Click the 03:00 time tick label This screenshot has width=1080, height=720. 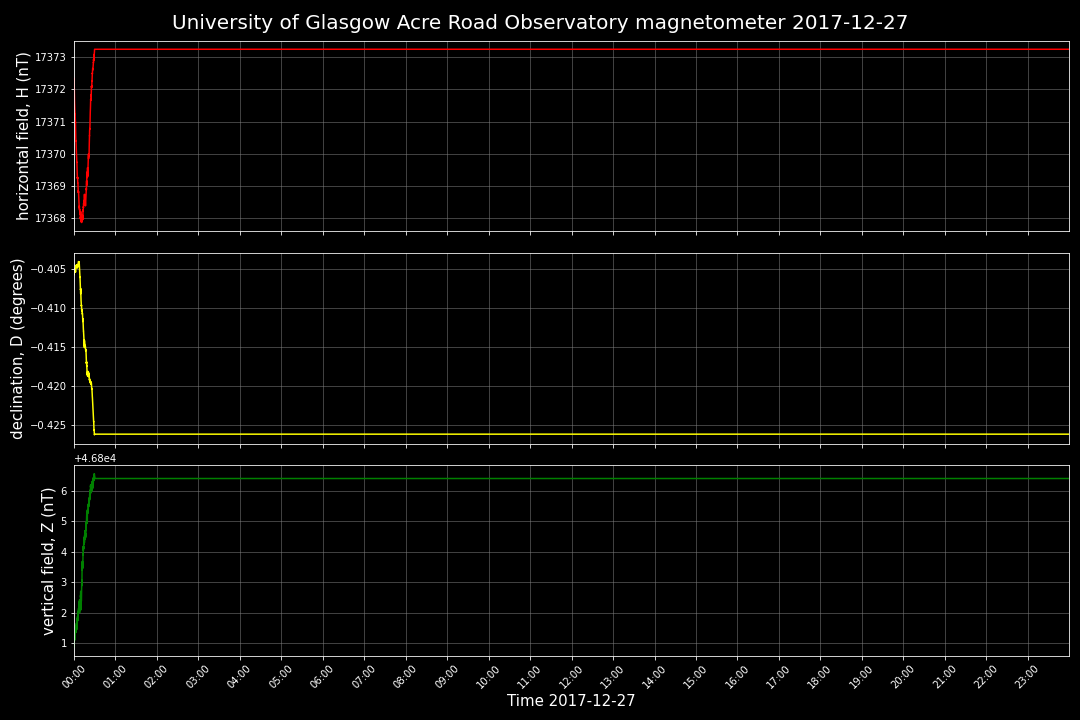(x=197, y=677)
